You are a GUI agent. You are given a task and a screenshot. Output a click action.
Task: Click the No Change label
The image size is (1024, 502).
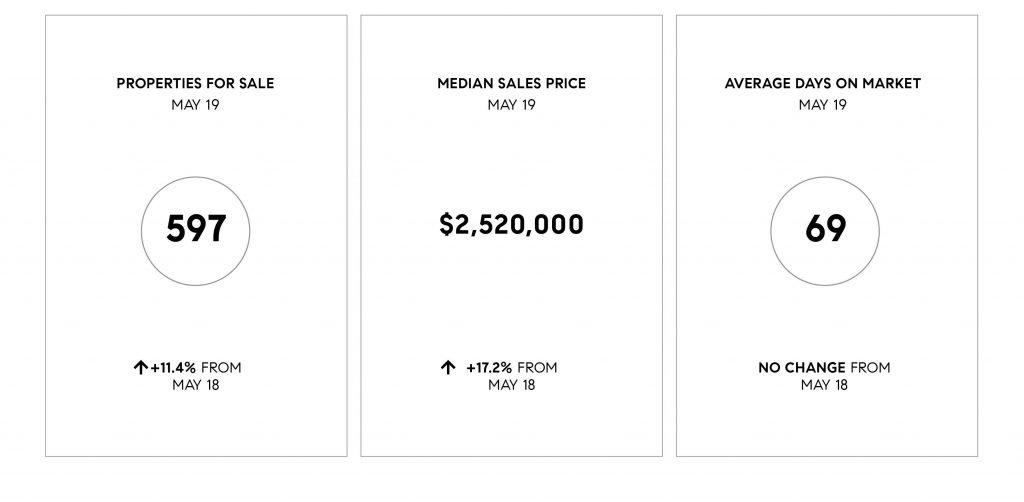(802, 368)
